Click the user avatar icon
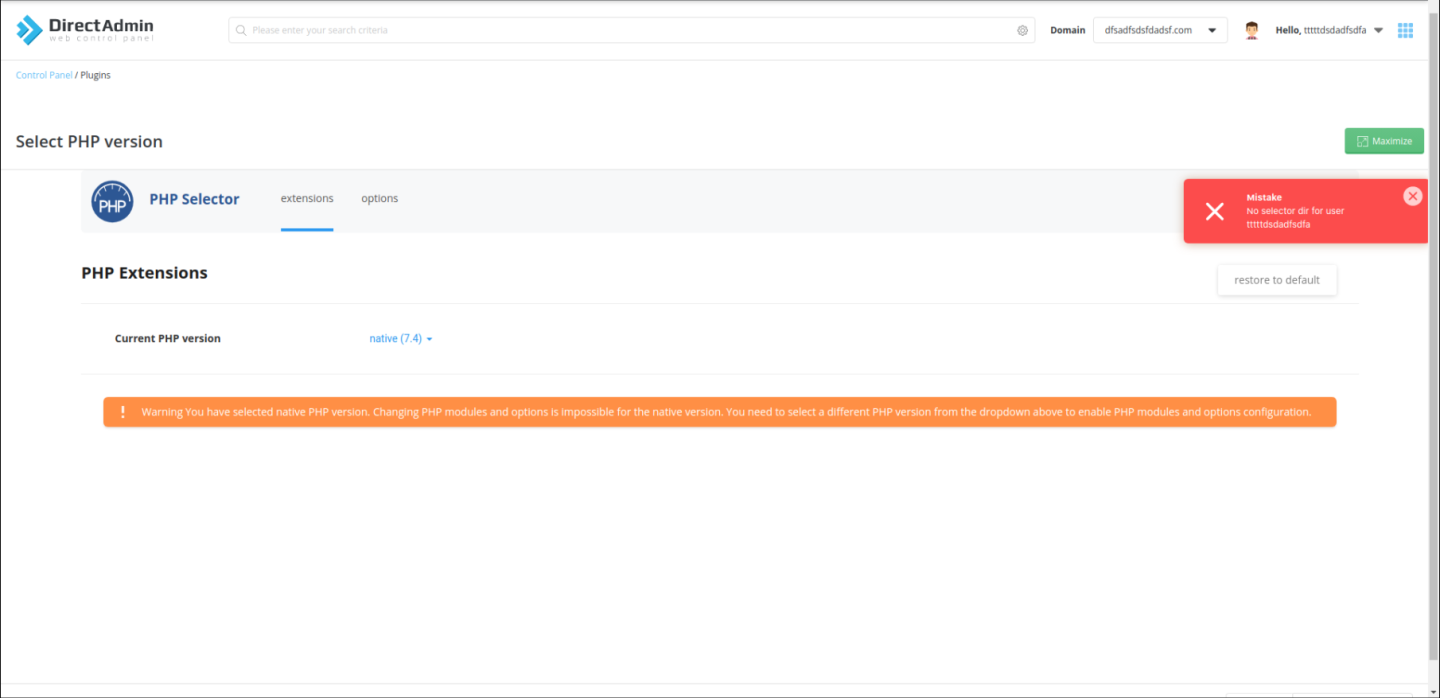Screen dimensions: 1440x698 coord(1251,30)
